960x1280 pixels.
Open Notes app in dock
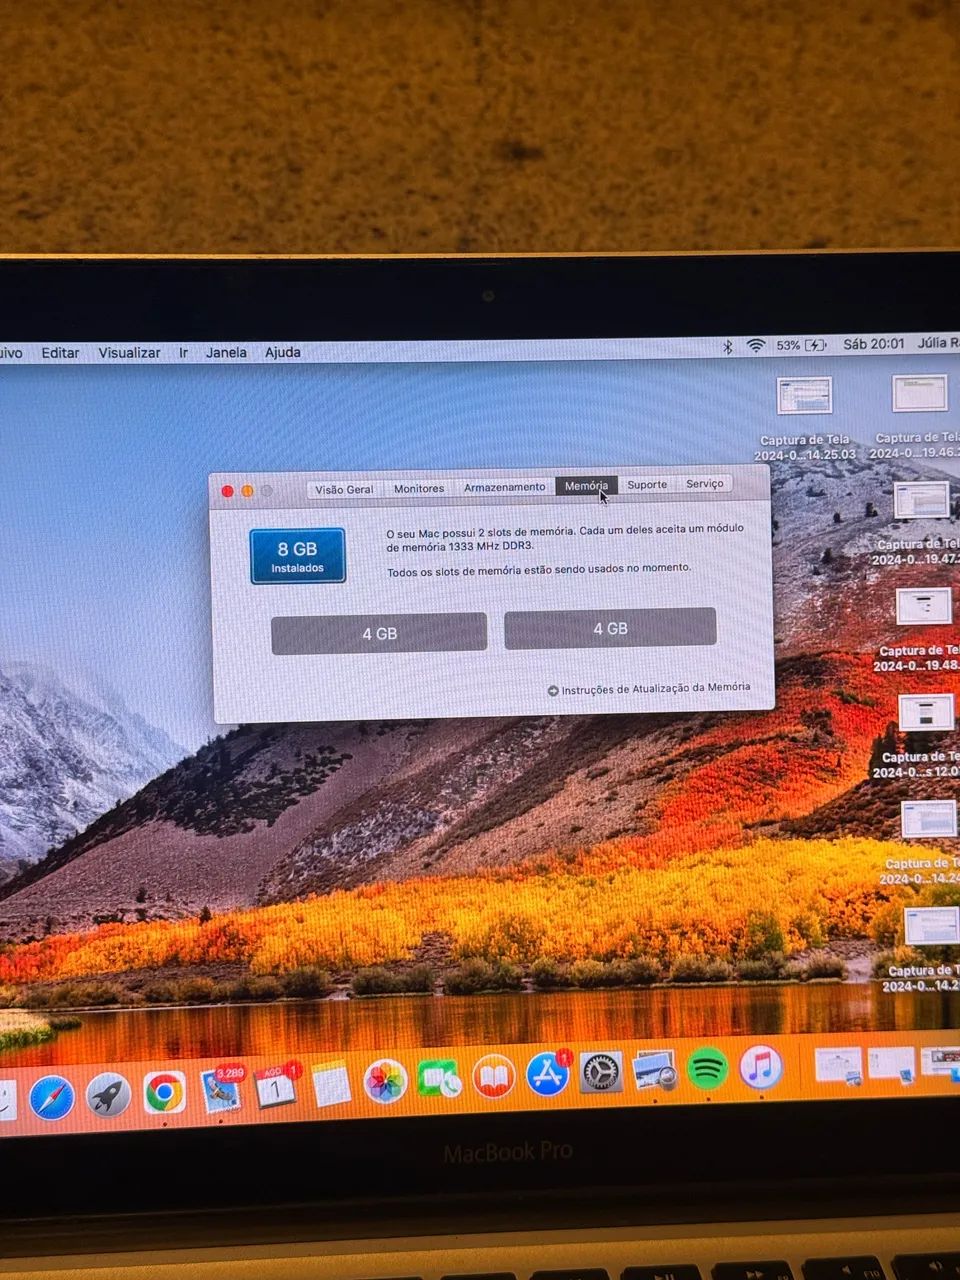point(331,1084)
